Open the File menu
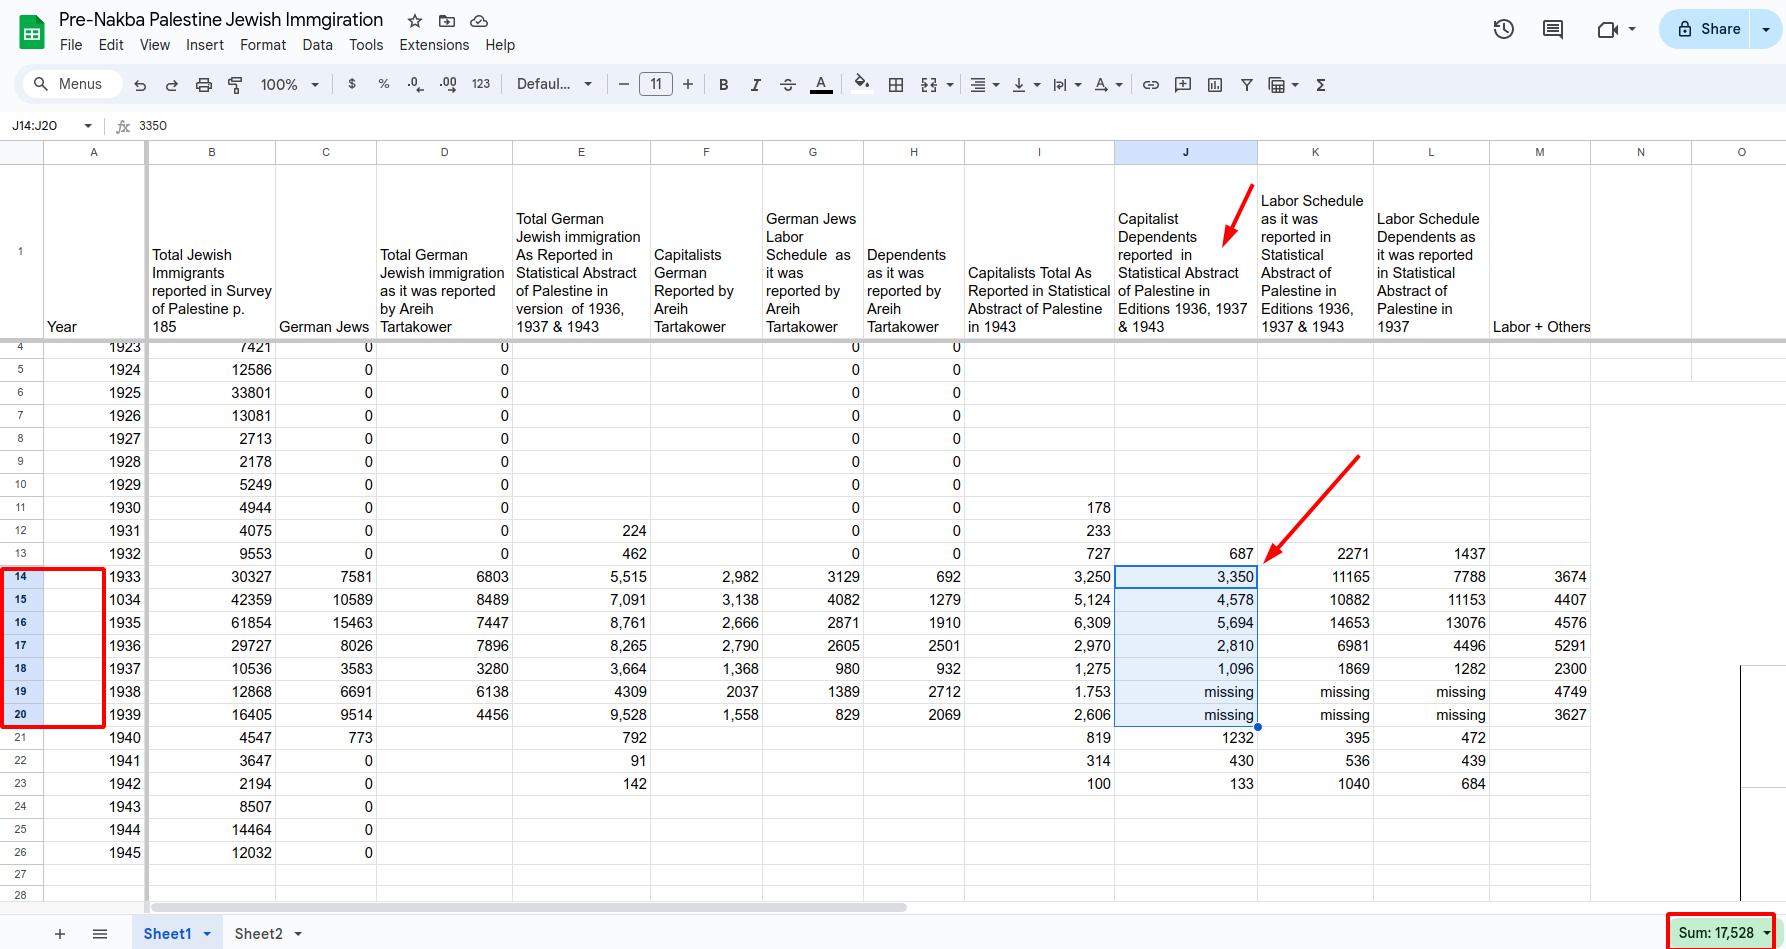1786x949 pixels. tap(71, 45)
